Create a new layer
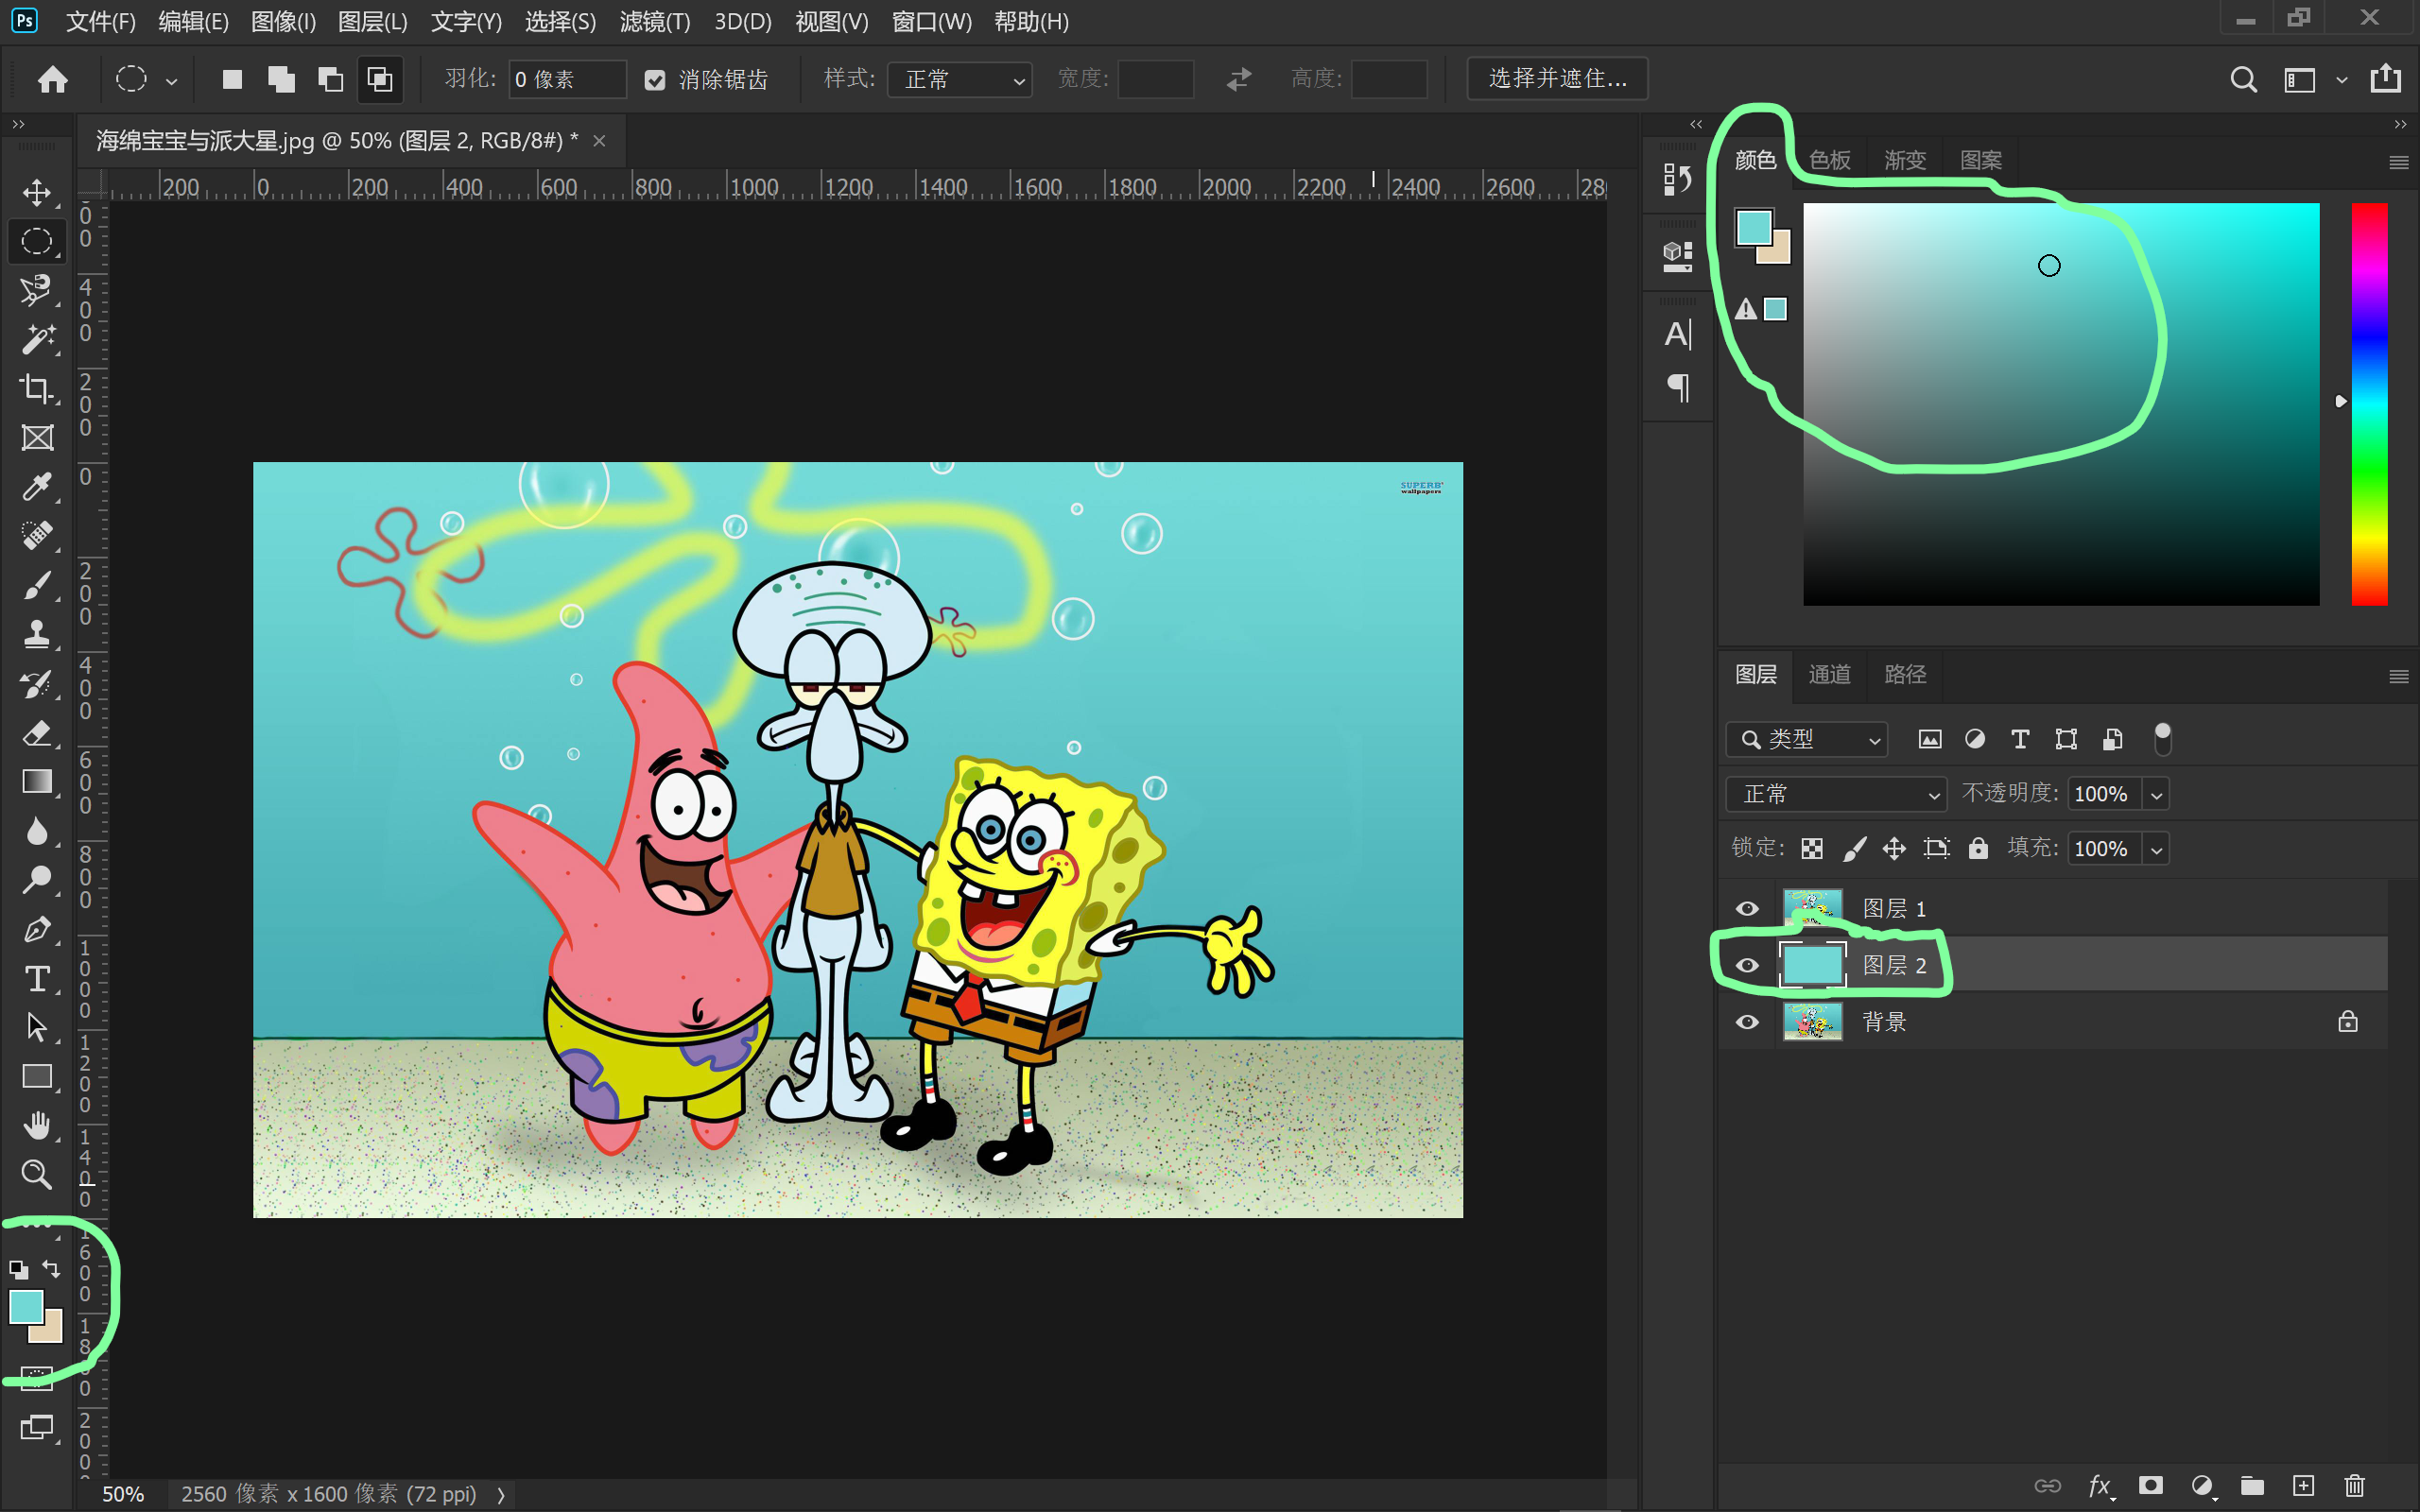Screen dimensions: 2420x1512 2303,1485
